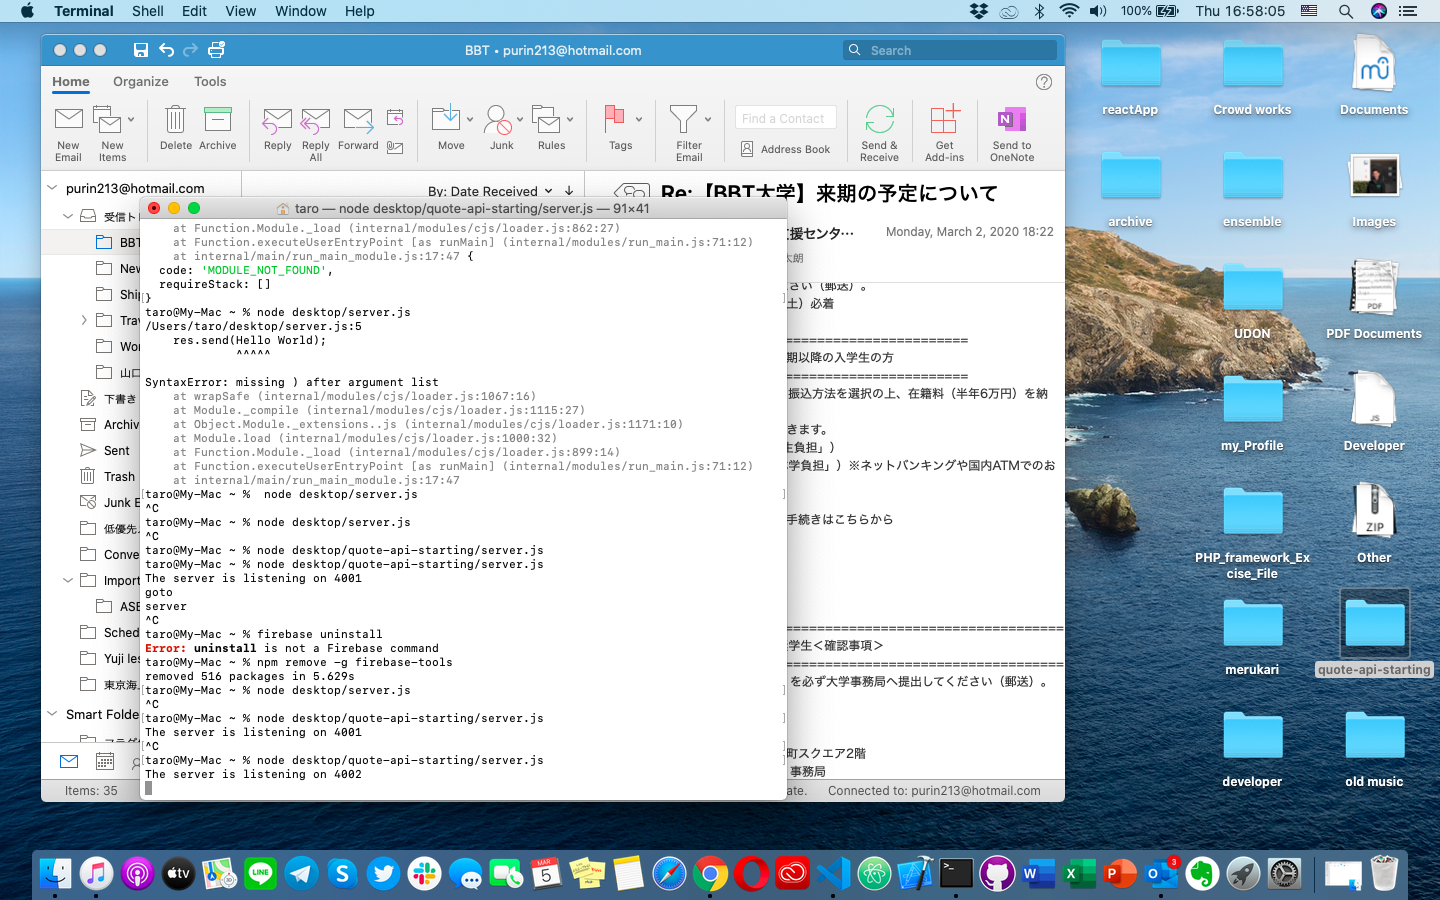The height and width of the screenshot is (900, 1440).
Task: Click the date and time in menu bar
Action: (x=1240, y=11)
